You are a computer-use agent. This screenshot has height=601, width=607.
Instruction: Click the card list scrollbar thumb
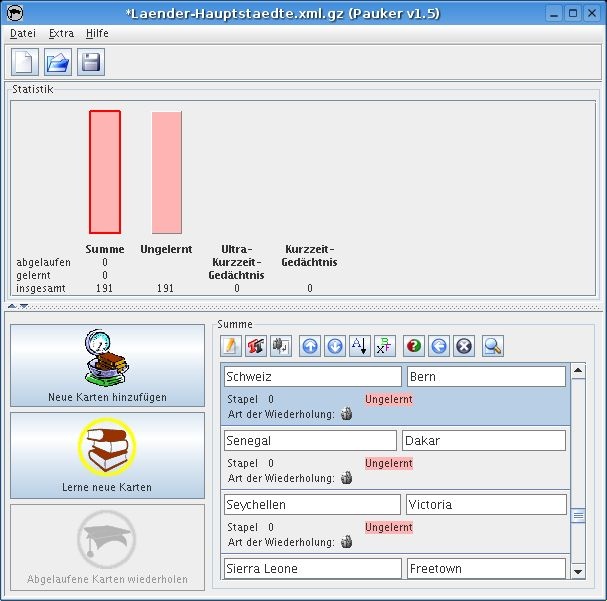coord(578,516)
